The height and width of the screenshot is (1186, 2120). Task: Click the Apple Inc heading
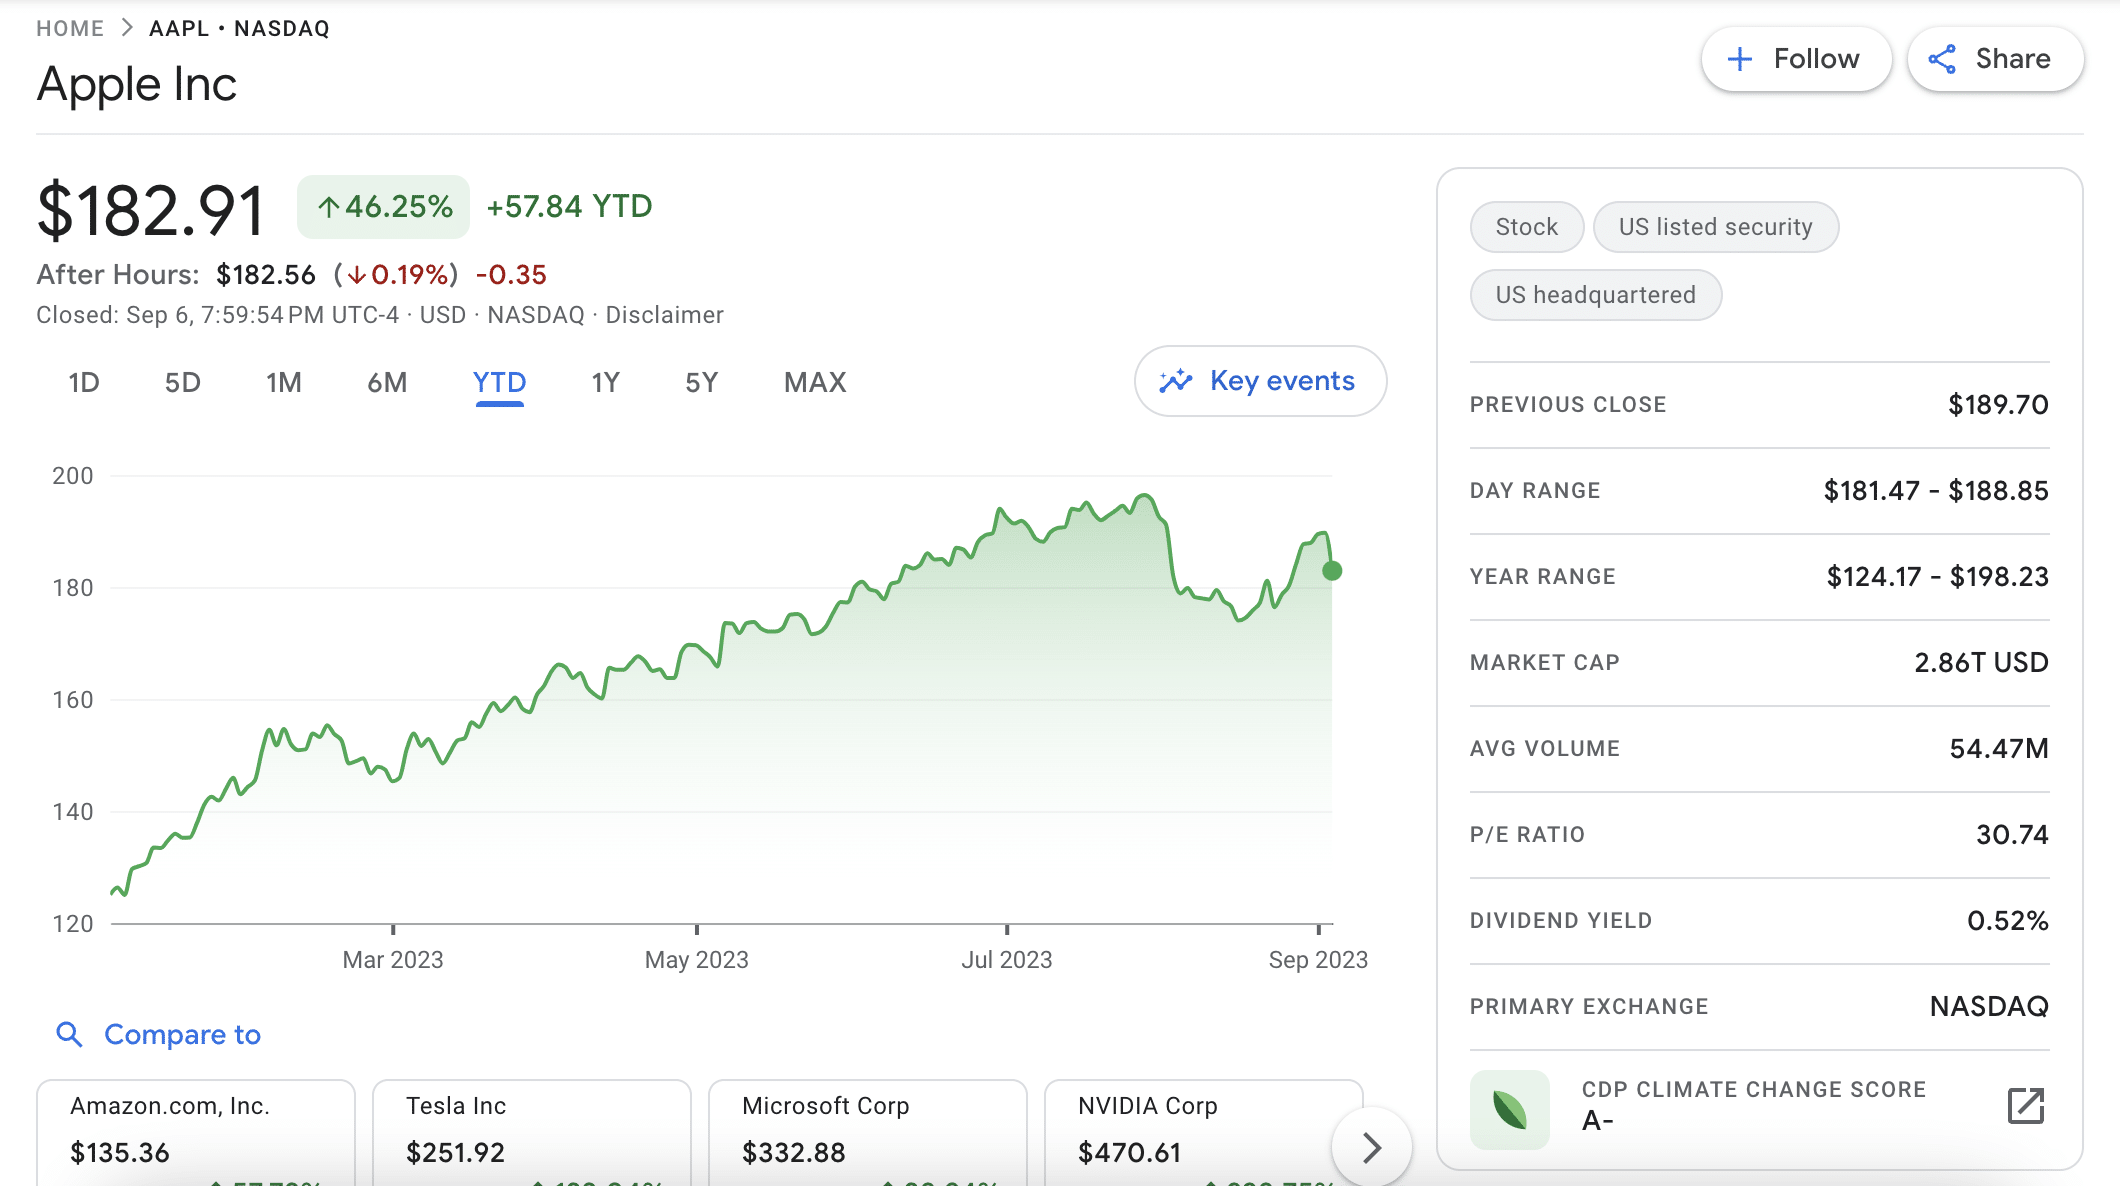[x=137, y=84]
